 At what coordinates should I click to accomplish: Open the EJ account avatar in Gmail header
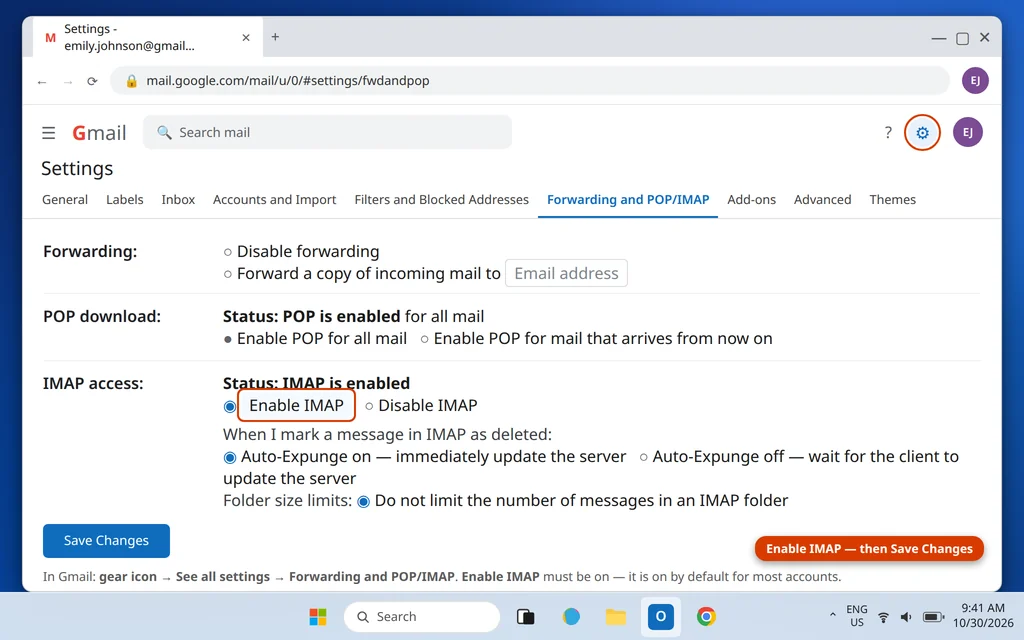click(x=967, y=133)
